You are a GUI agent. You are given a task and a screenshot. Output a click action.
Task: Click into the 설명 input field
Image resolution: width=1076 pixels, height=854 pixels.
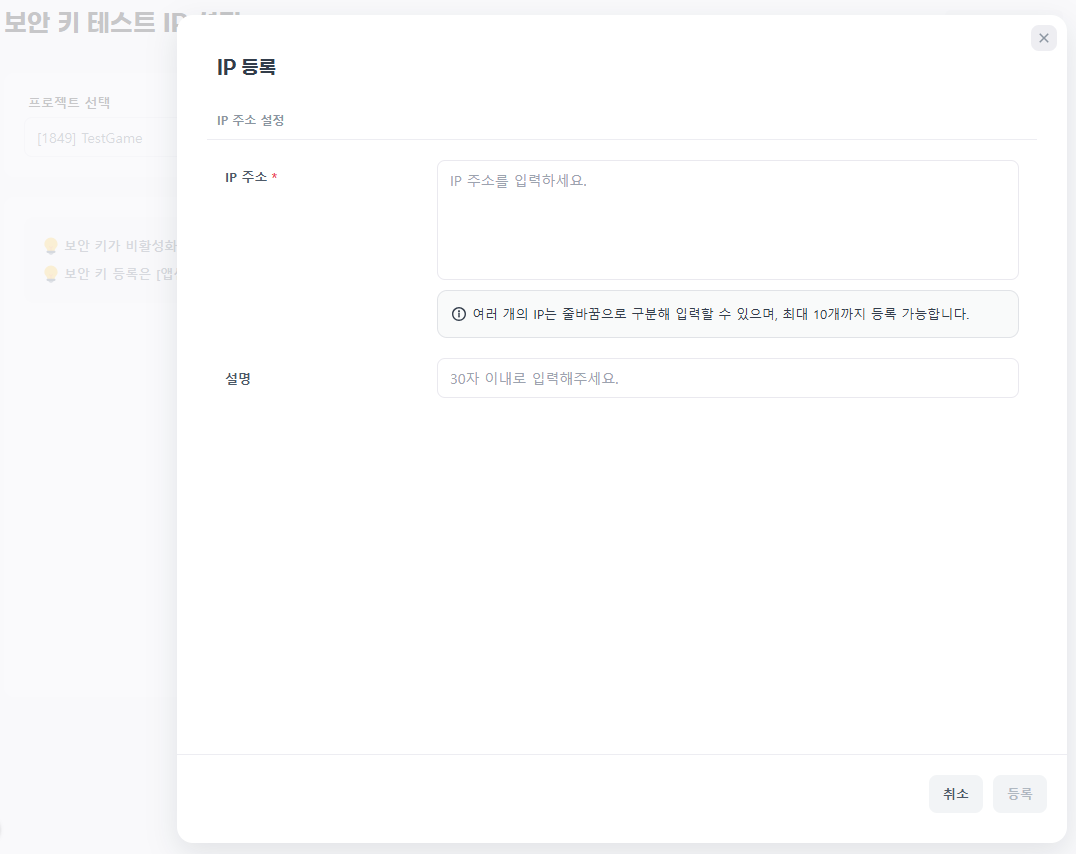[x=727, y=378]
